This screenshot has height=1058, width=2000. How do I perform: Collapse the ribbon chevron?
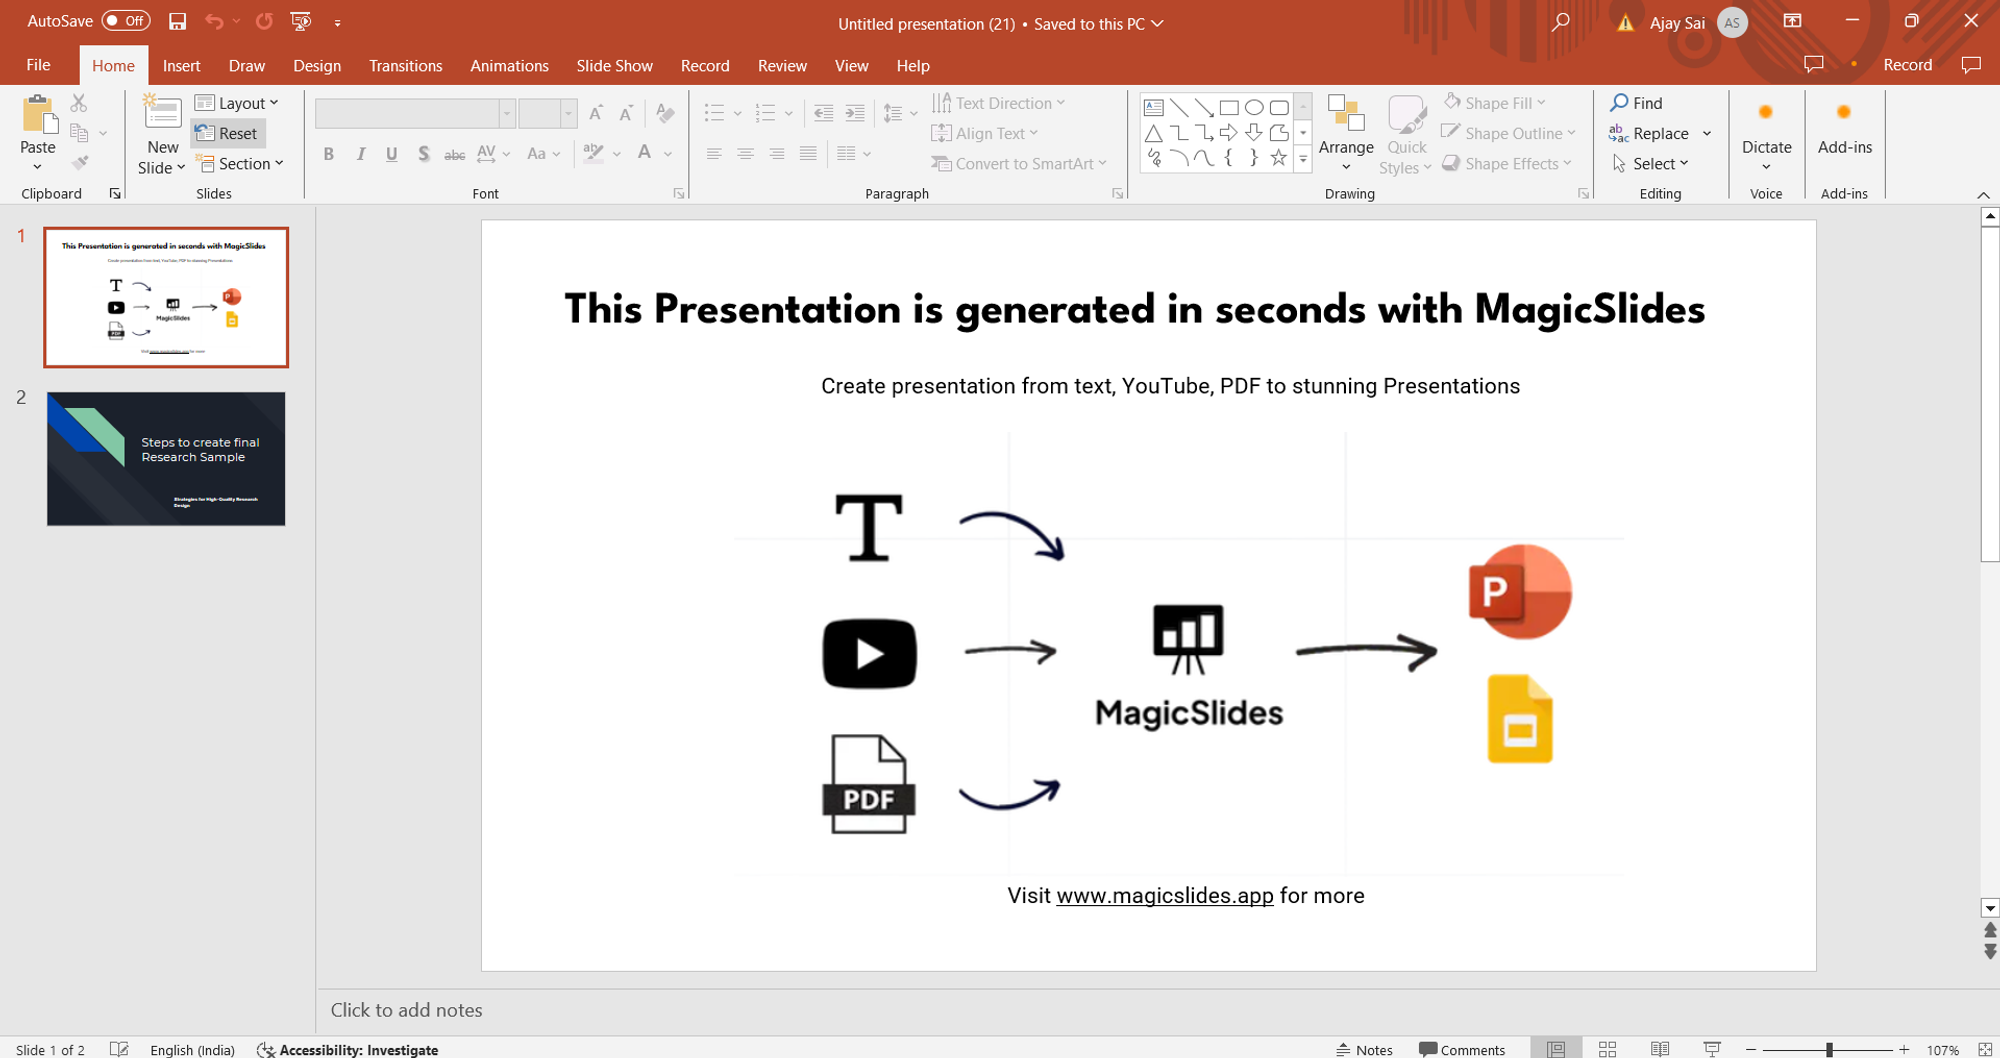click(1983, 194)
